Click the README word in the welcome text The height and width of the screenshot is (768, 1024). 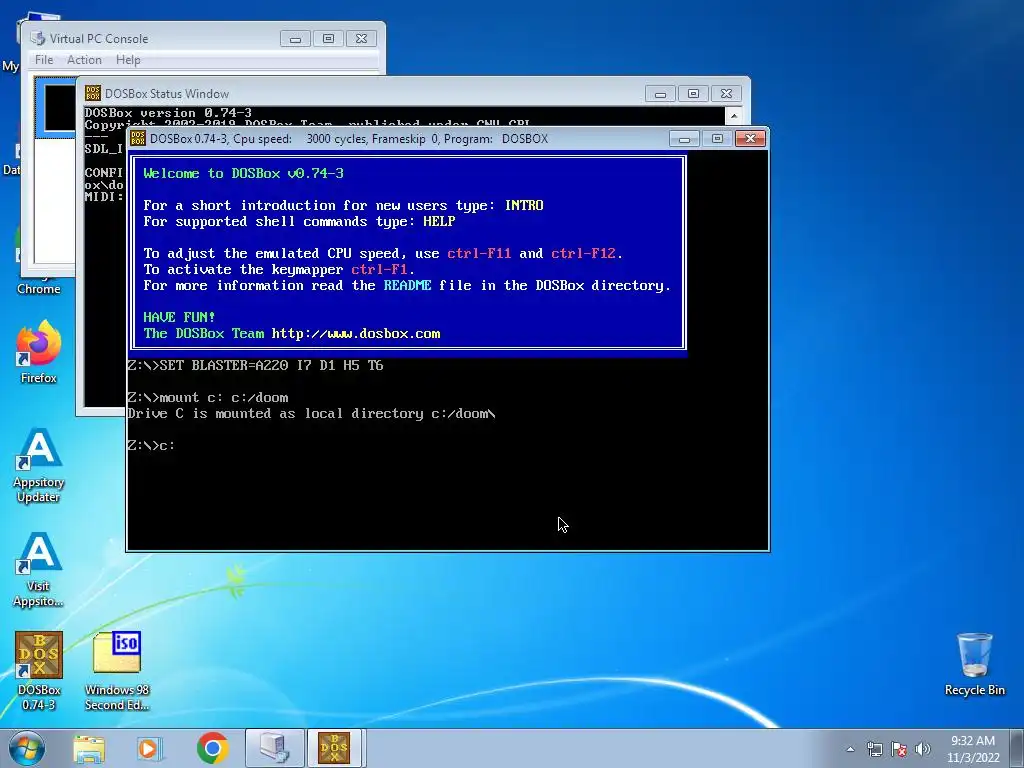408,285
